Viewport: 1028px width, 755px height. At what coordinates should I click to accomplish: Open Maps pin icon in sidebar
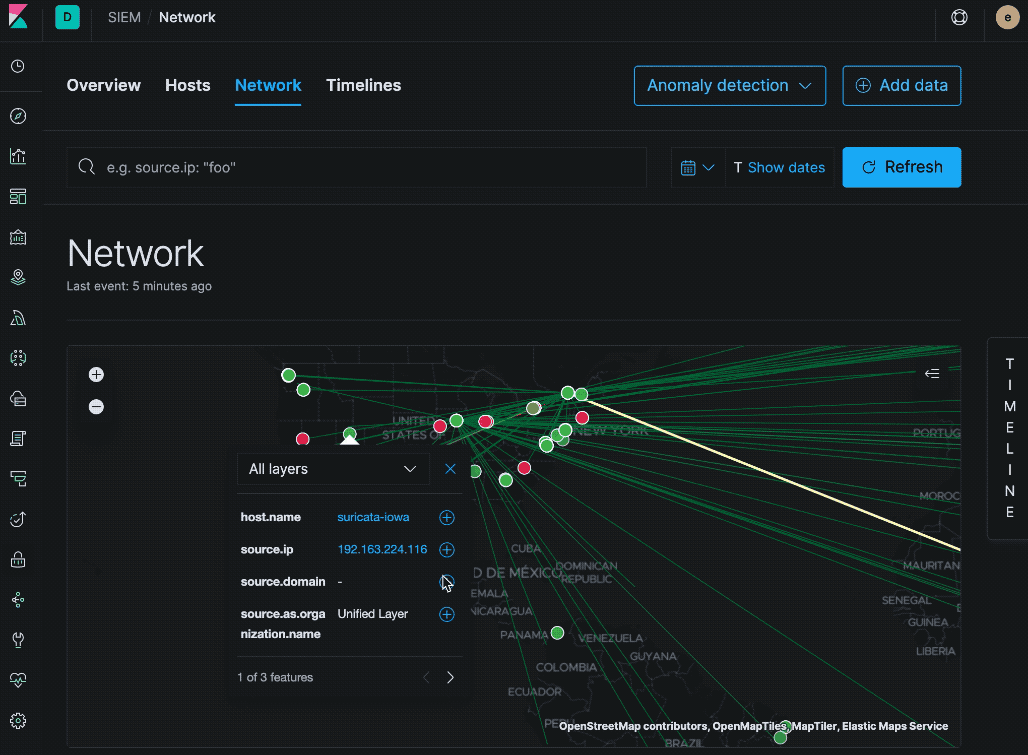point(18,277)
